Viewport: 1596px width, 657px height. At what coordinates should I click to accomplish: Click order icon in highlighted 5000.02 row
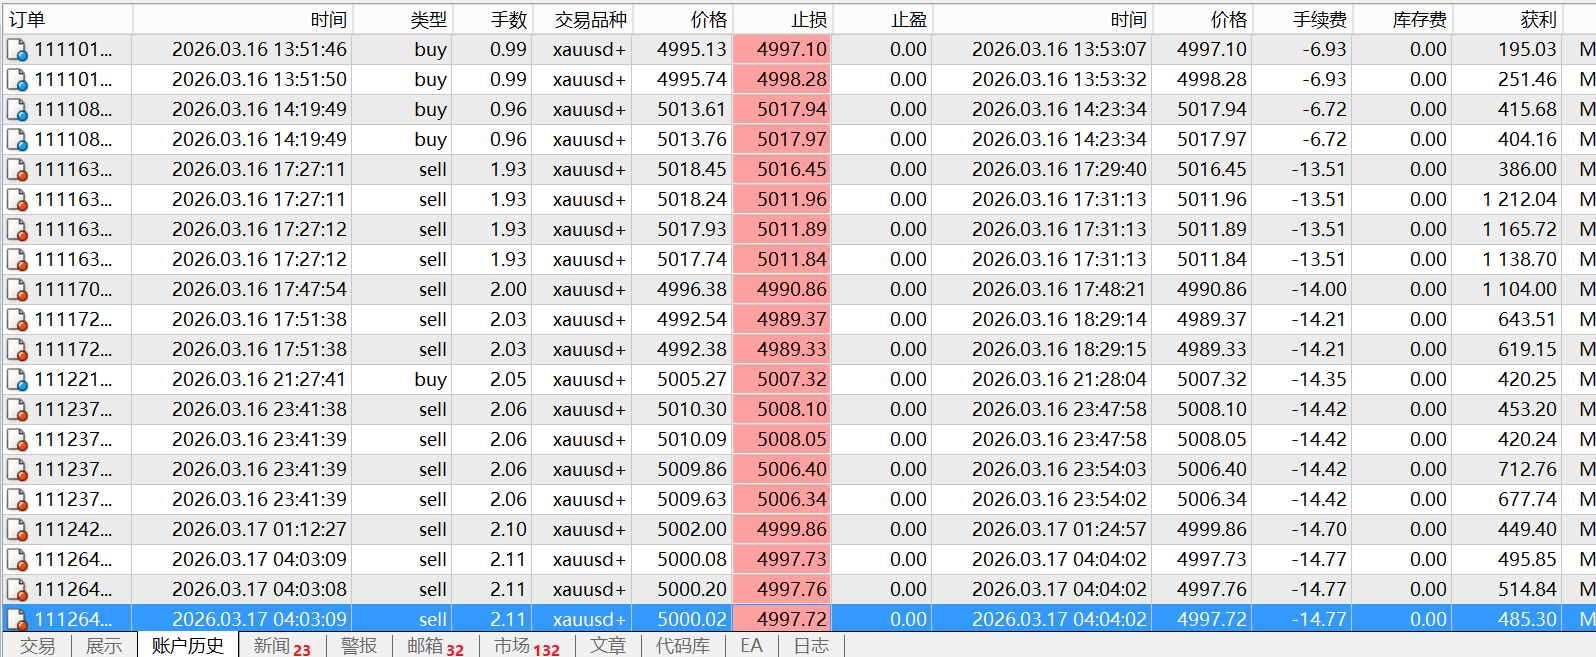17,619
